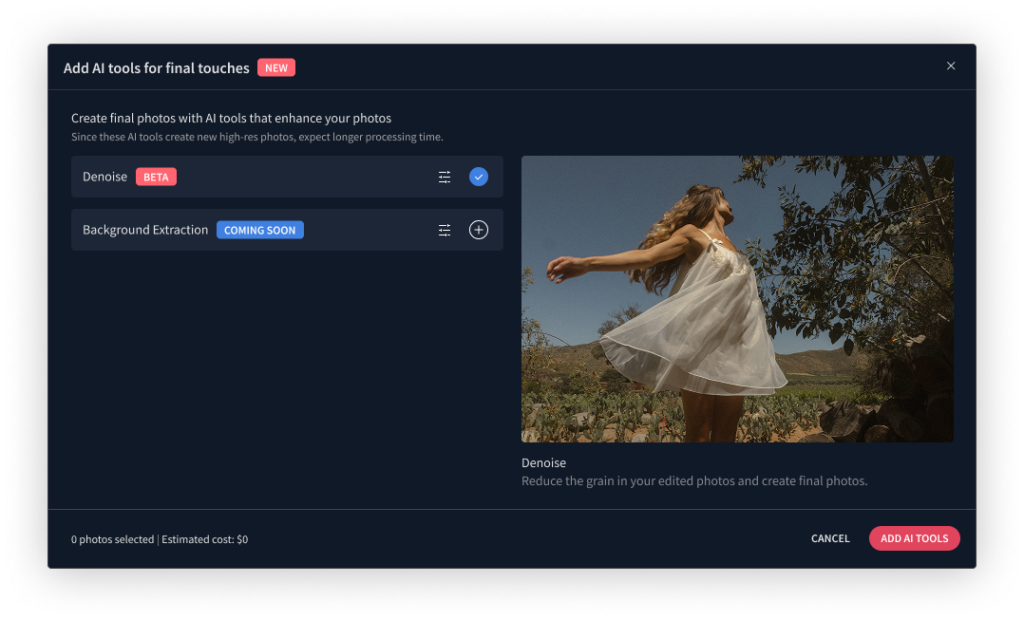Select the Denoise row label
The image size is (1024, 620).
tap(104, 177)
